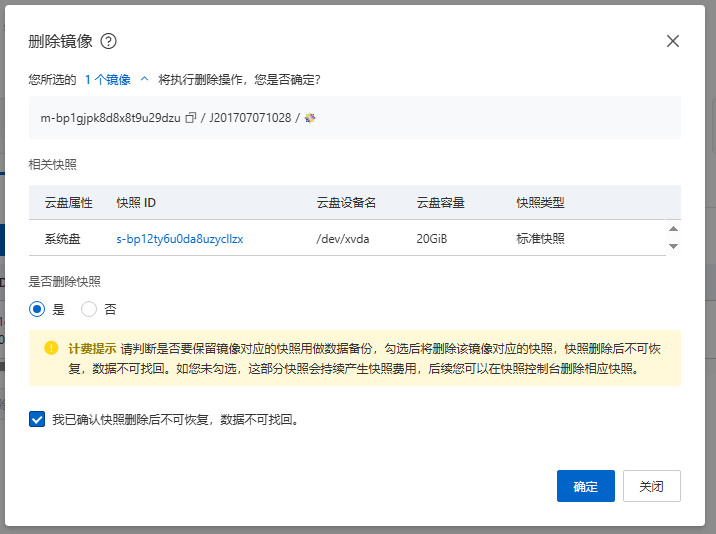Open snapshot s-bp12ty6u0da8uzycllzx link
The image size is (716, 534).
coord(180,239)
